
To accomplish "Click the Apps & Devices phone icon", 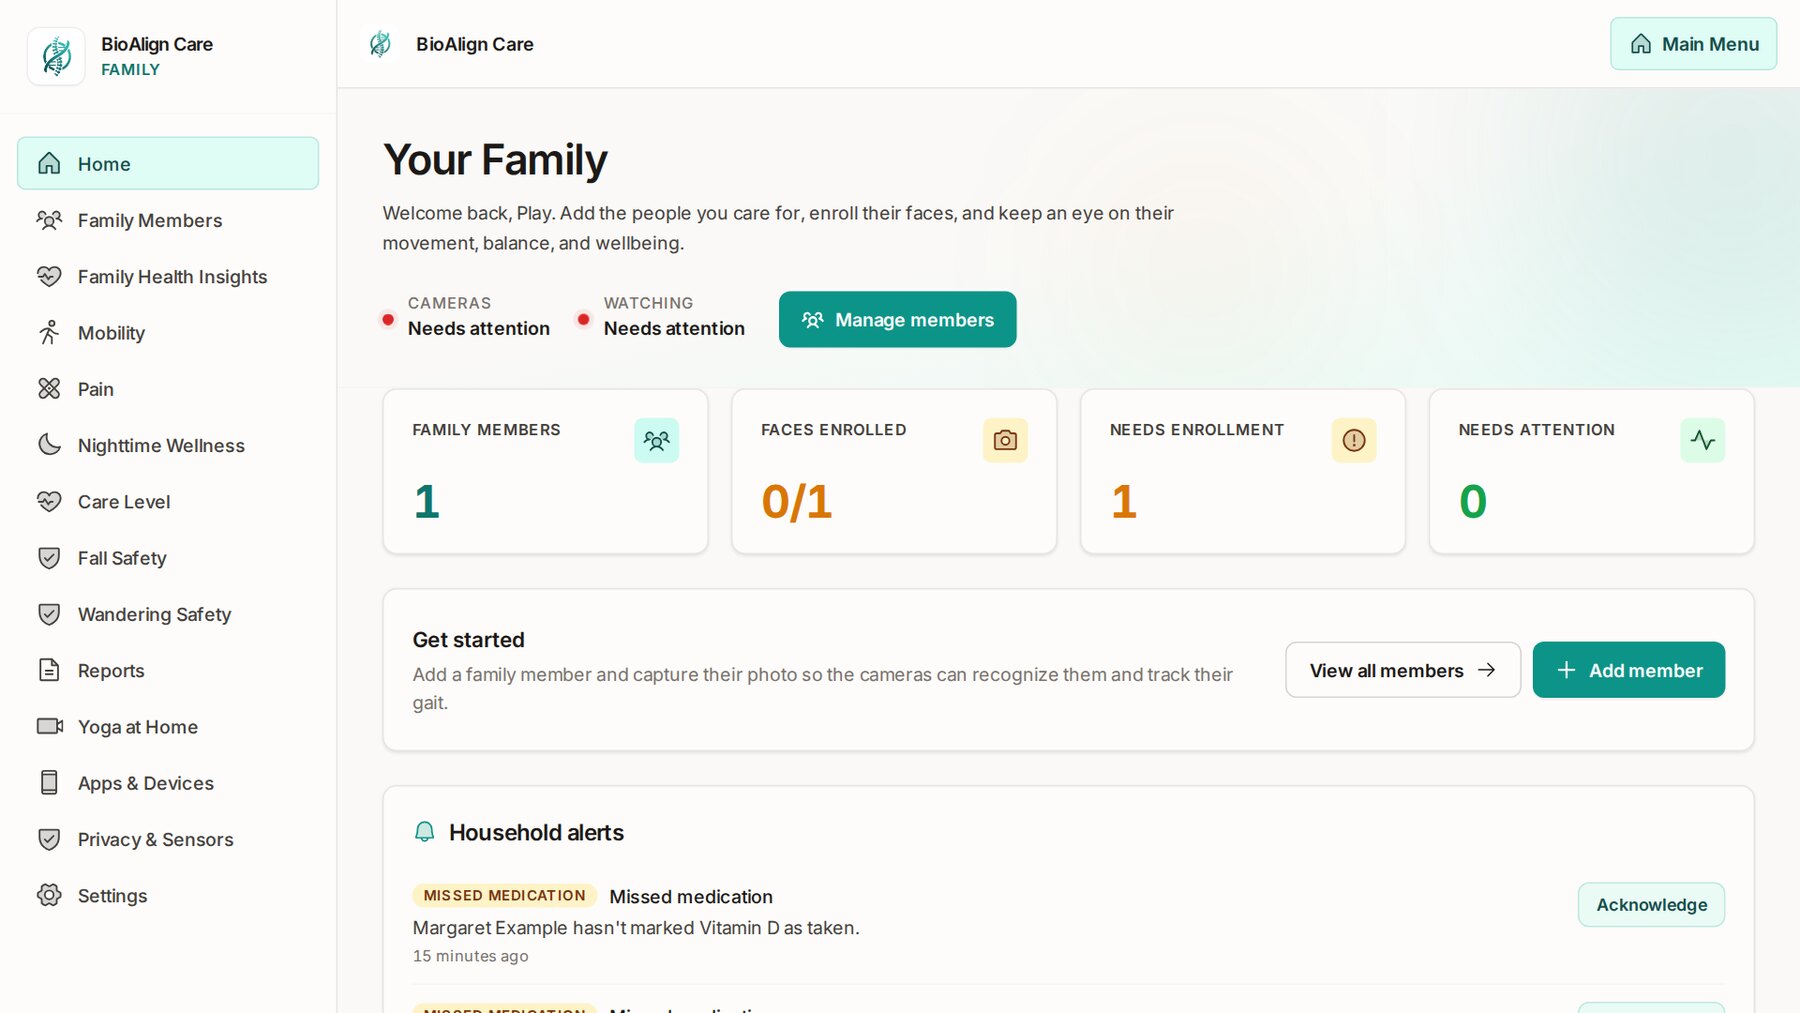I will [49, 783].
